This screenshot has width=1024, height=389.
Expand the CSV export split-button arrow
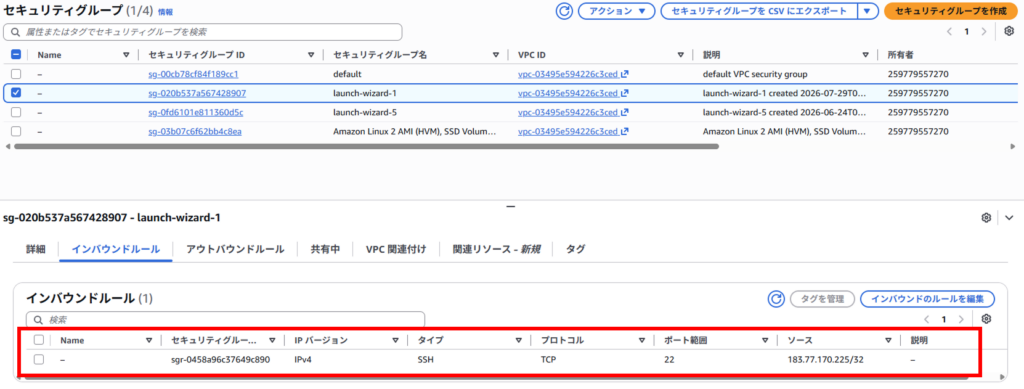click(x=866, y=11)
